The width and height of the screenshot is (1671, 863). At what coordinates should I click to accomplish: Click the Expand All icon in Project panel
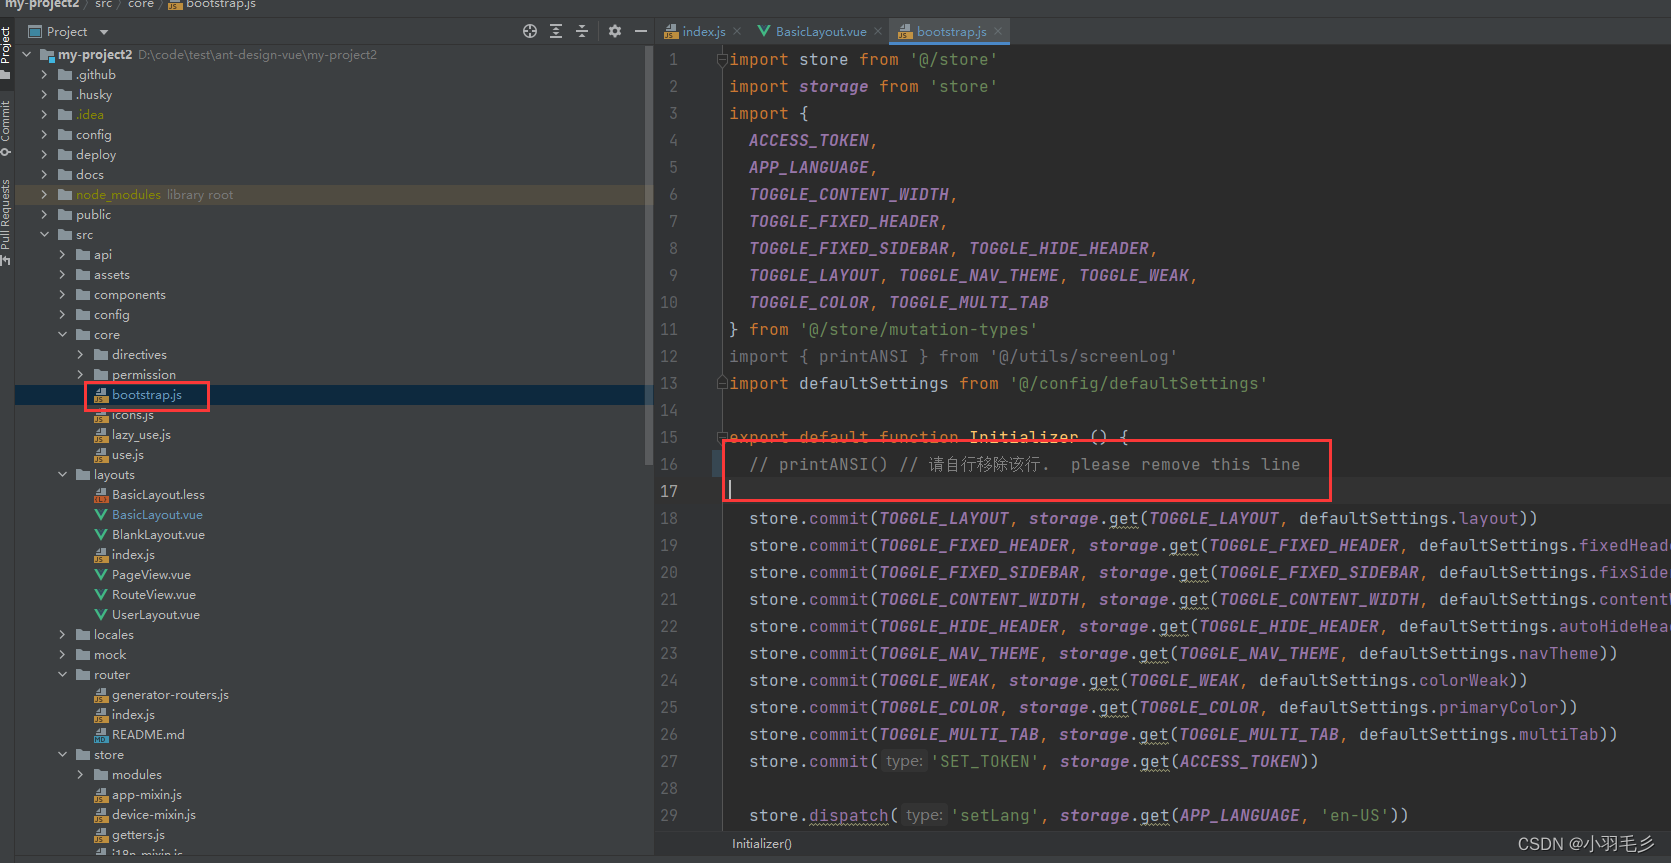point(556,31)
